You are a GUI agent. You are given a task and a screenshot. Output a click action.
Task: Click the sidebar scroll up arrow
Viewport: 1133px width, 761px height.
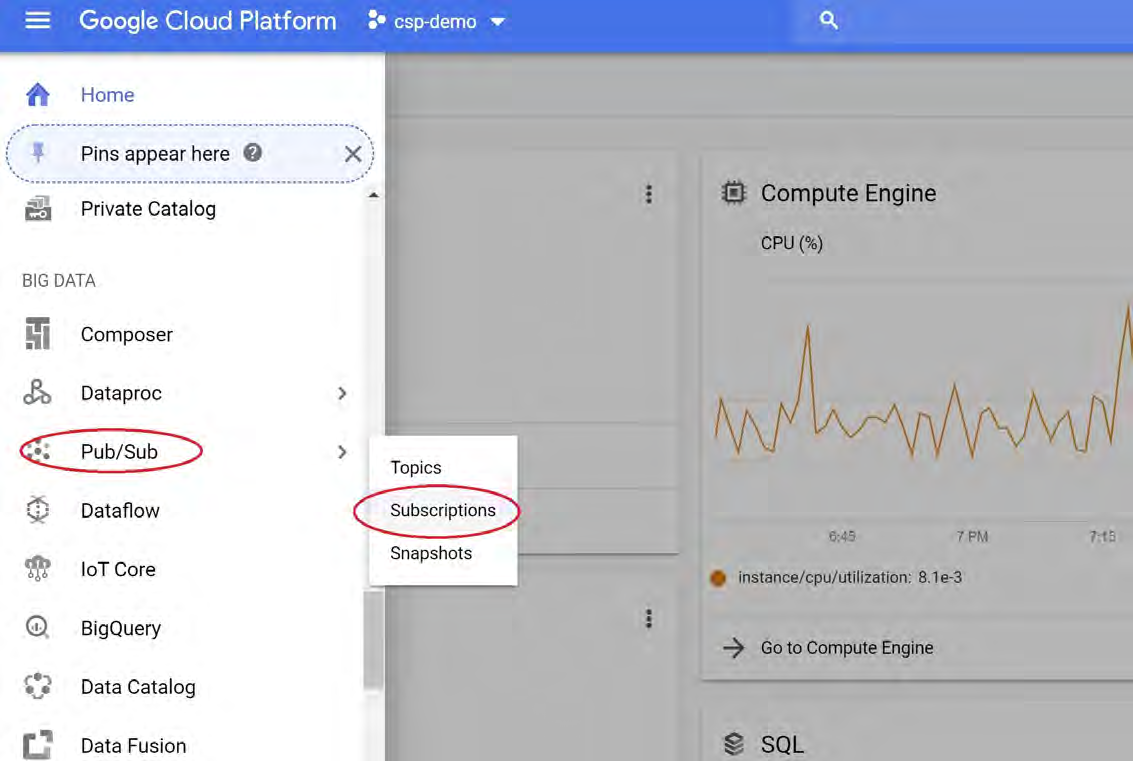pyautogui.click(x=373, y=195)
